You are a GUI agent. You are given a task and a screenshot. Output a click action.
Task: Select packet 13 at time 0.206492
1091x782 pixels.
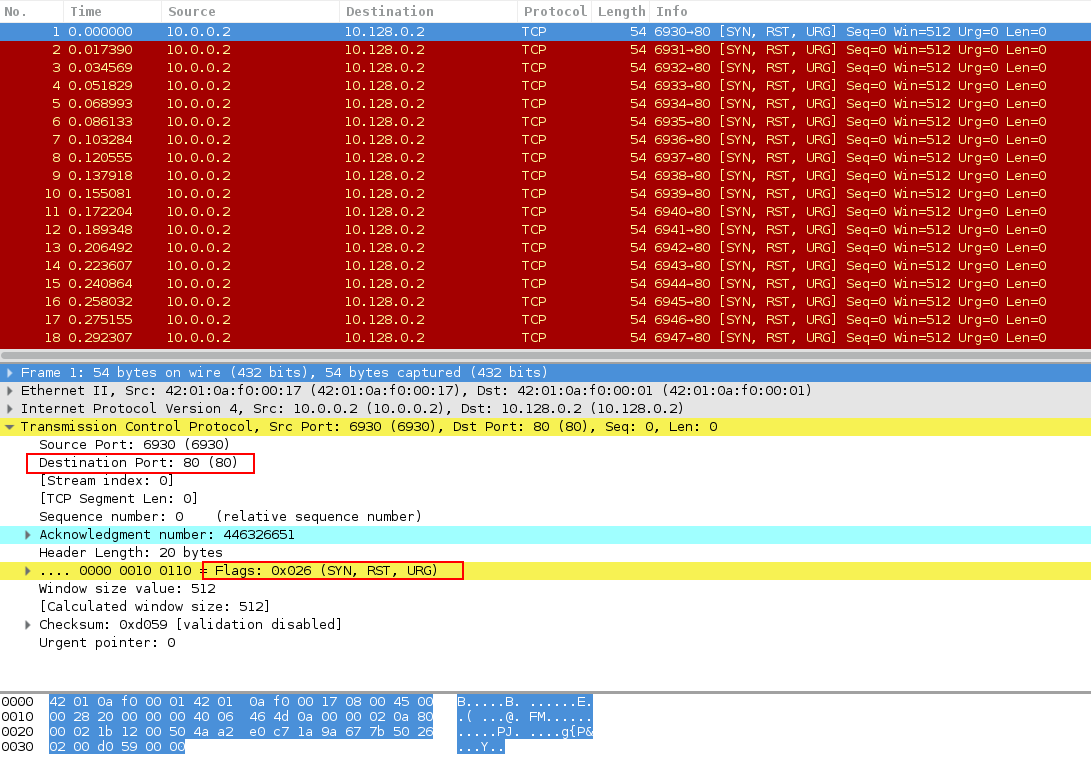click(546, 248)
